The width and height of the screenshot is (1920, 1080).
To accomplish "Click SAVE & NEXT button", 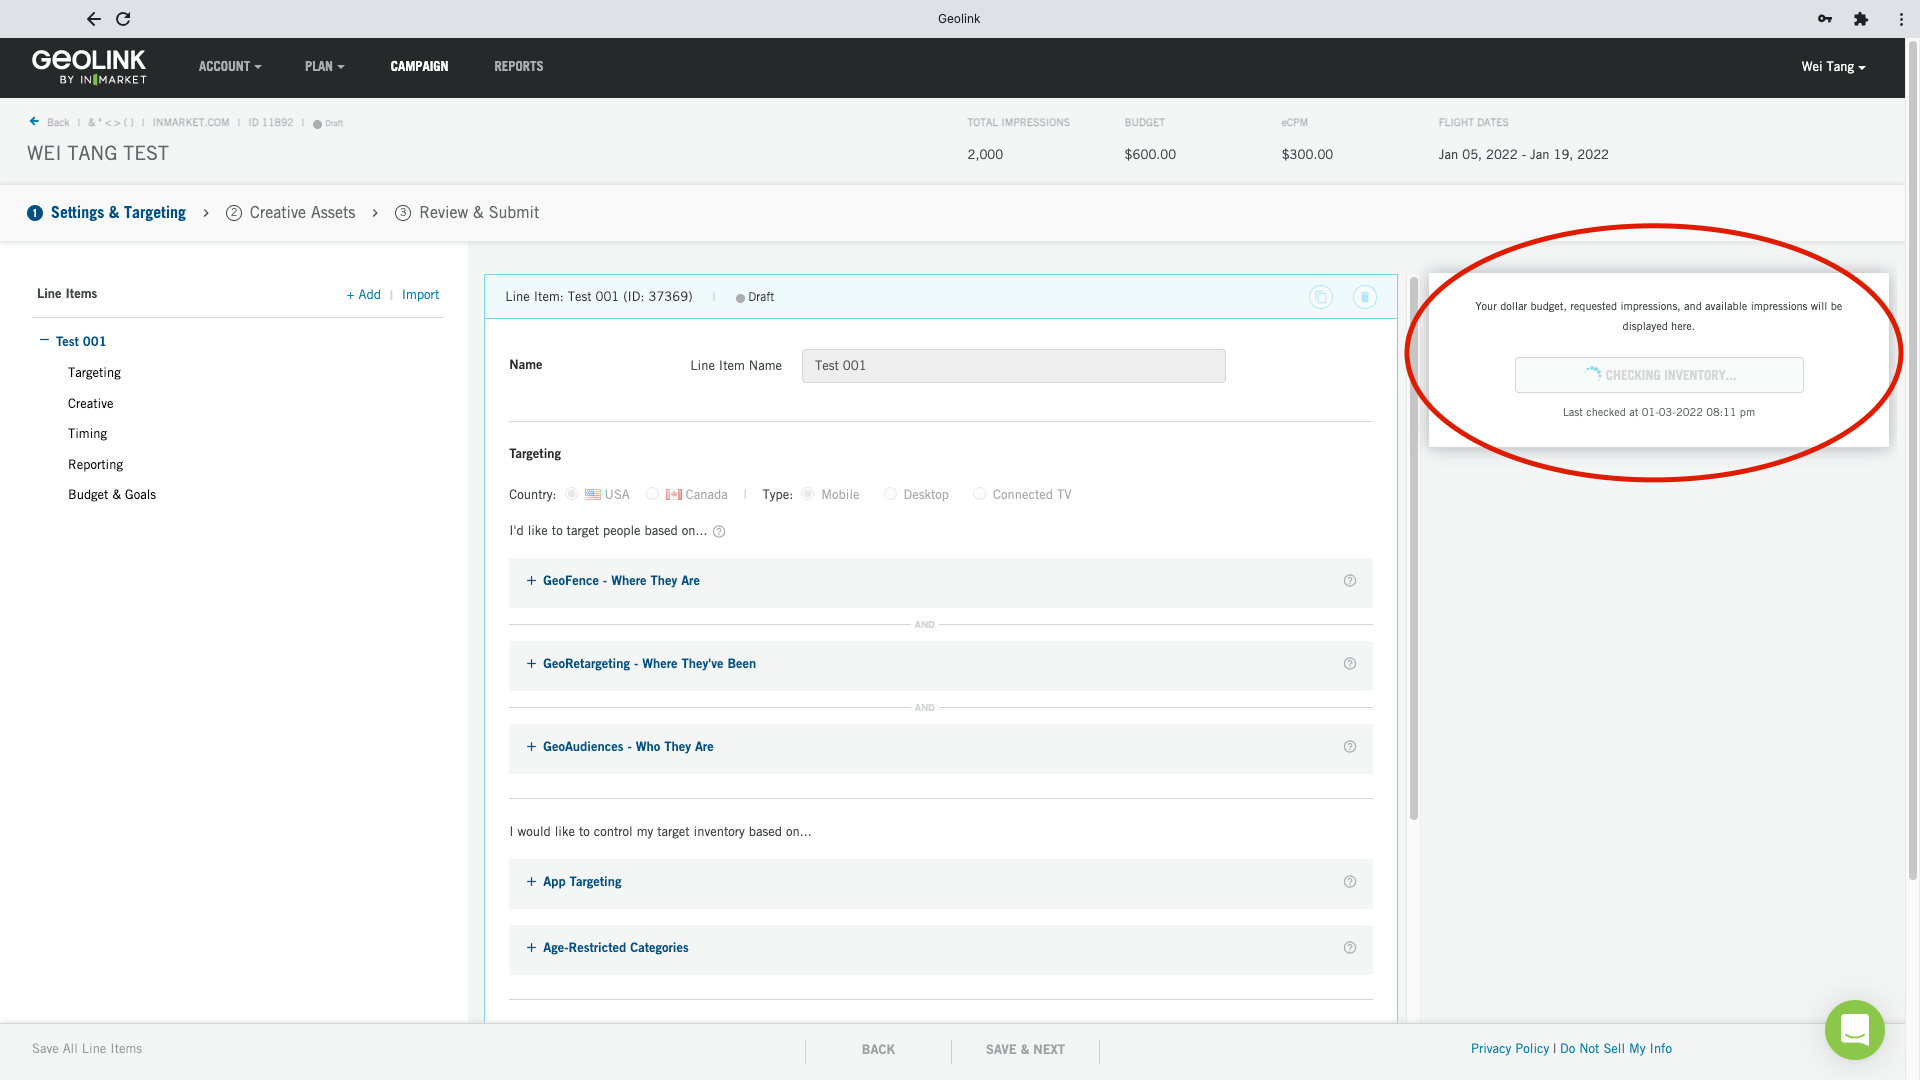I will [x=1025, y=1050].
